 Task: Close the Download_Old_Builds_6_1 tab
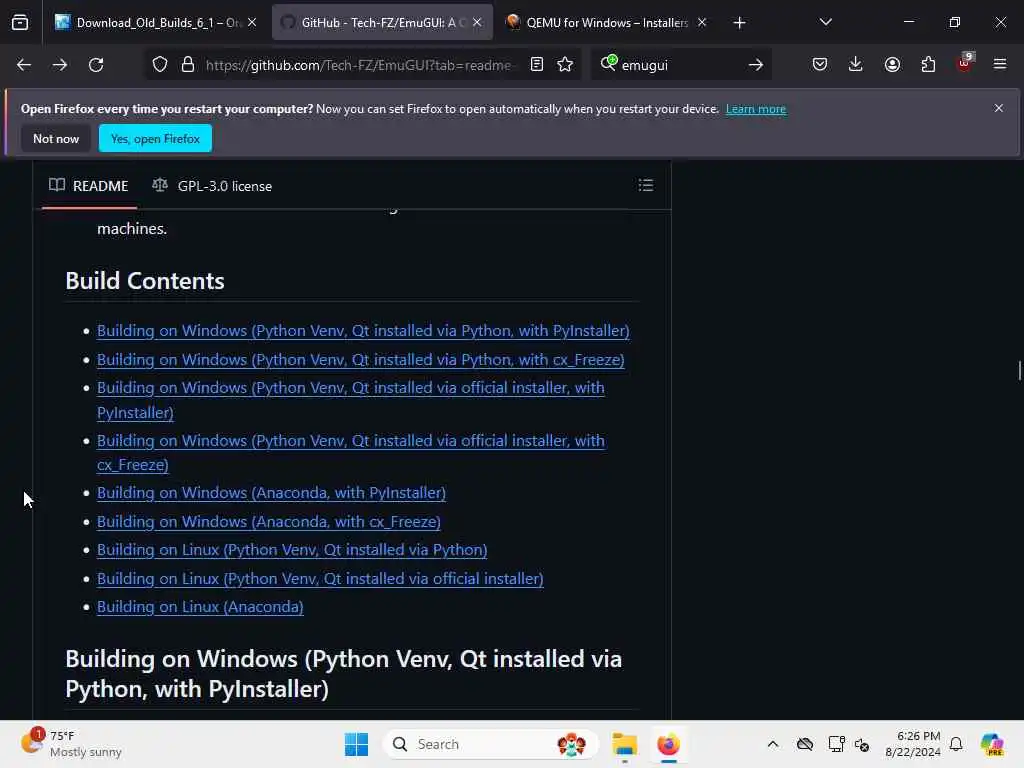(252, 23)
